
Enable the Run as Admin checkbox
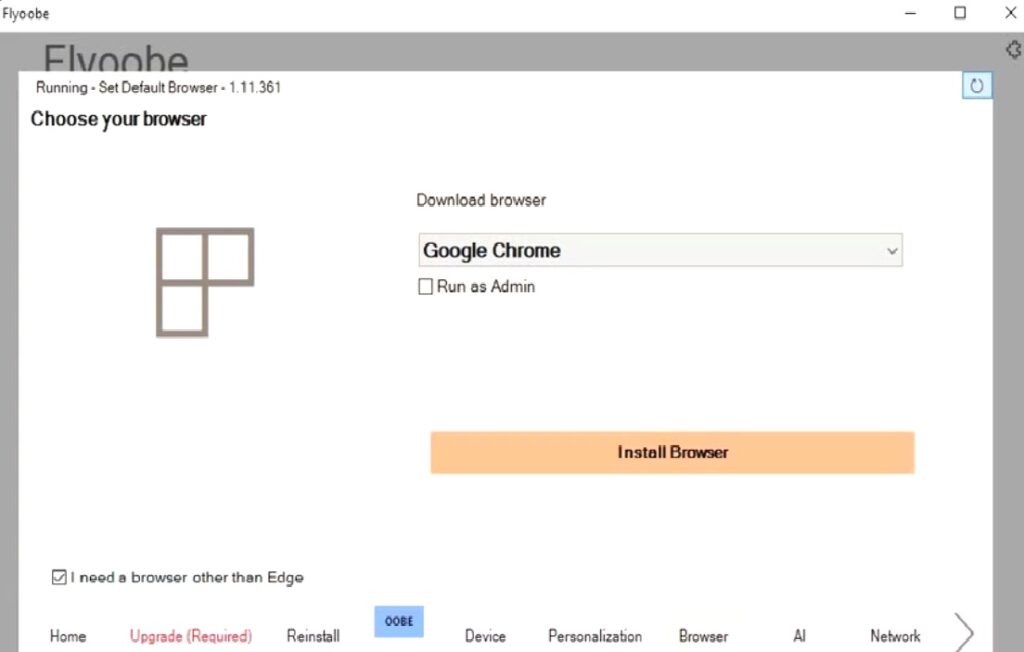pos(426,287)
